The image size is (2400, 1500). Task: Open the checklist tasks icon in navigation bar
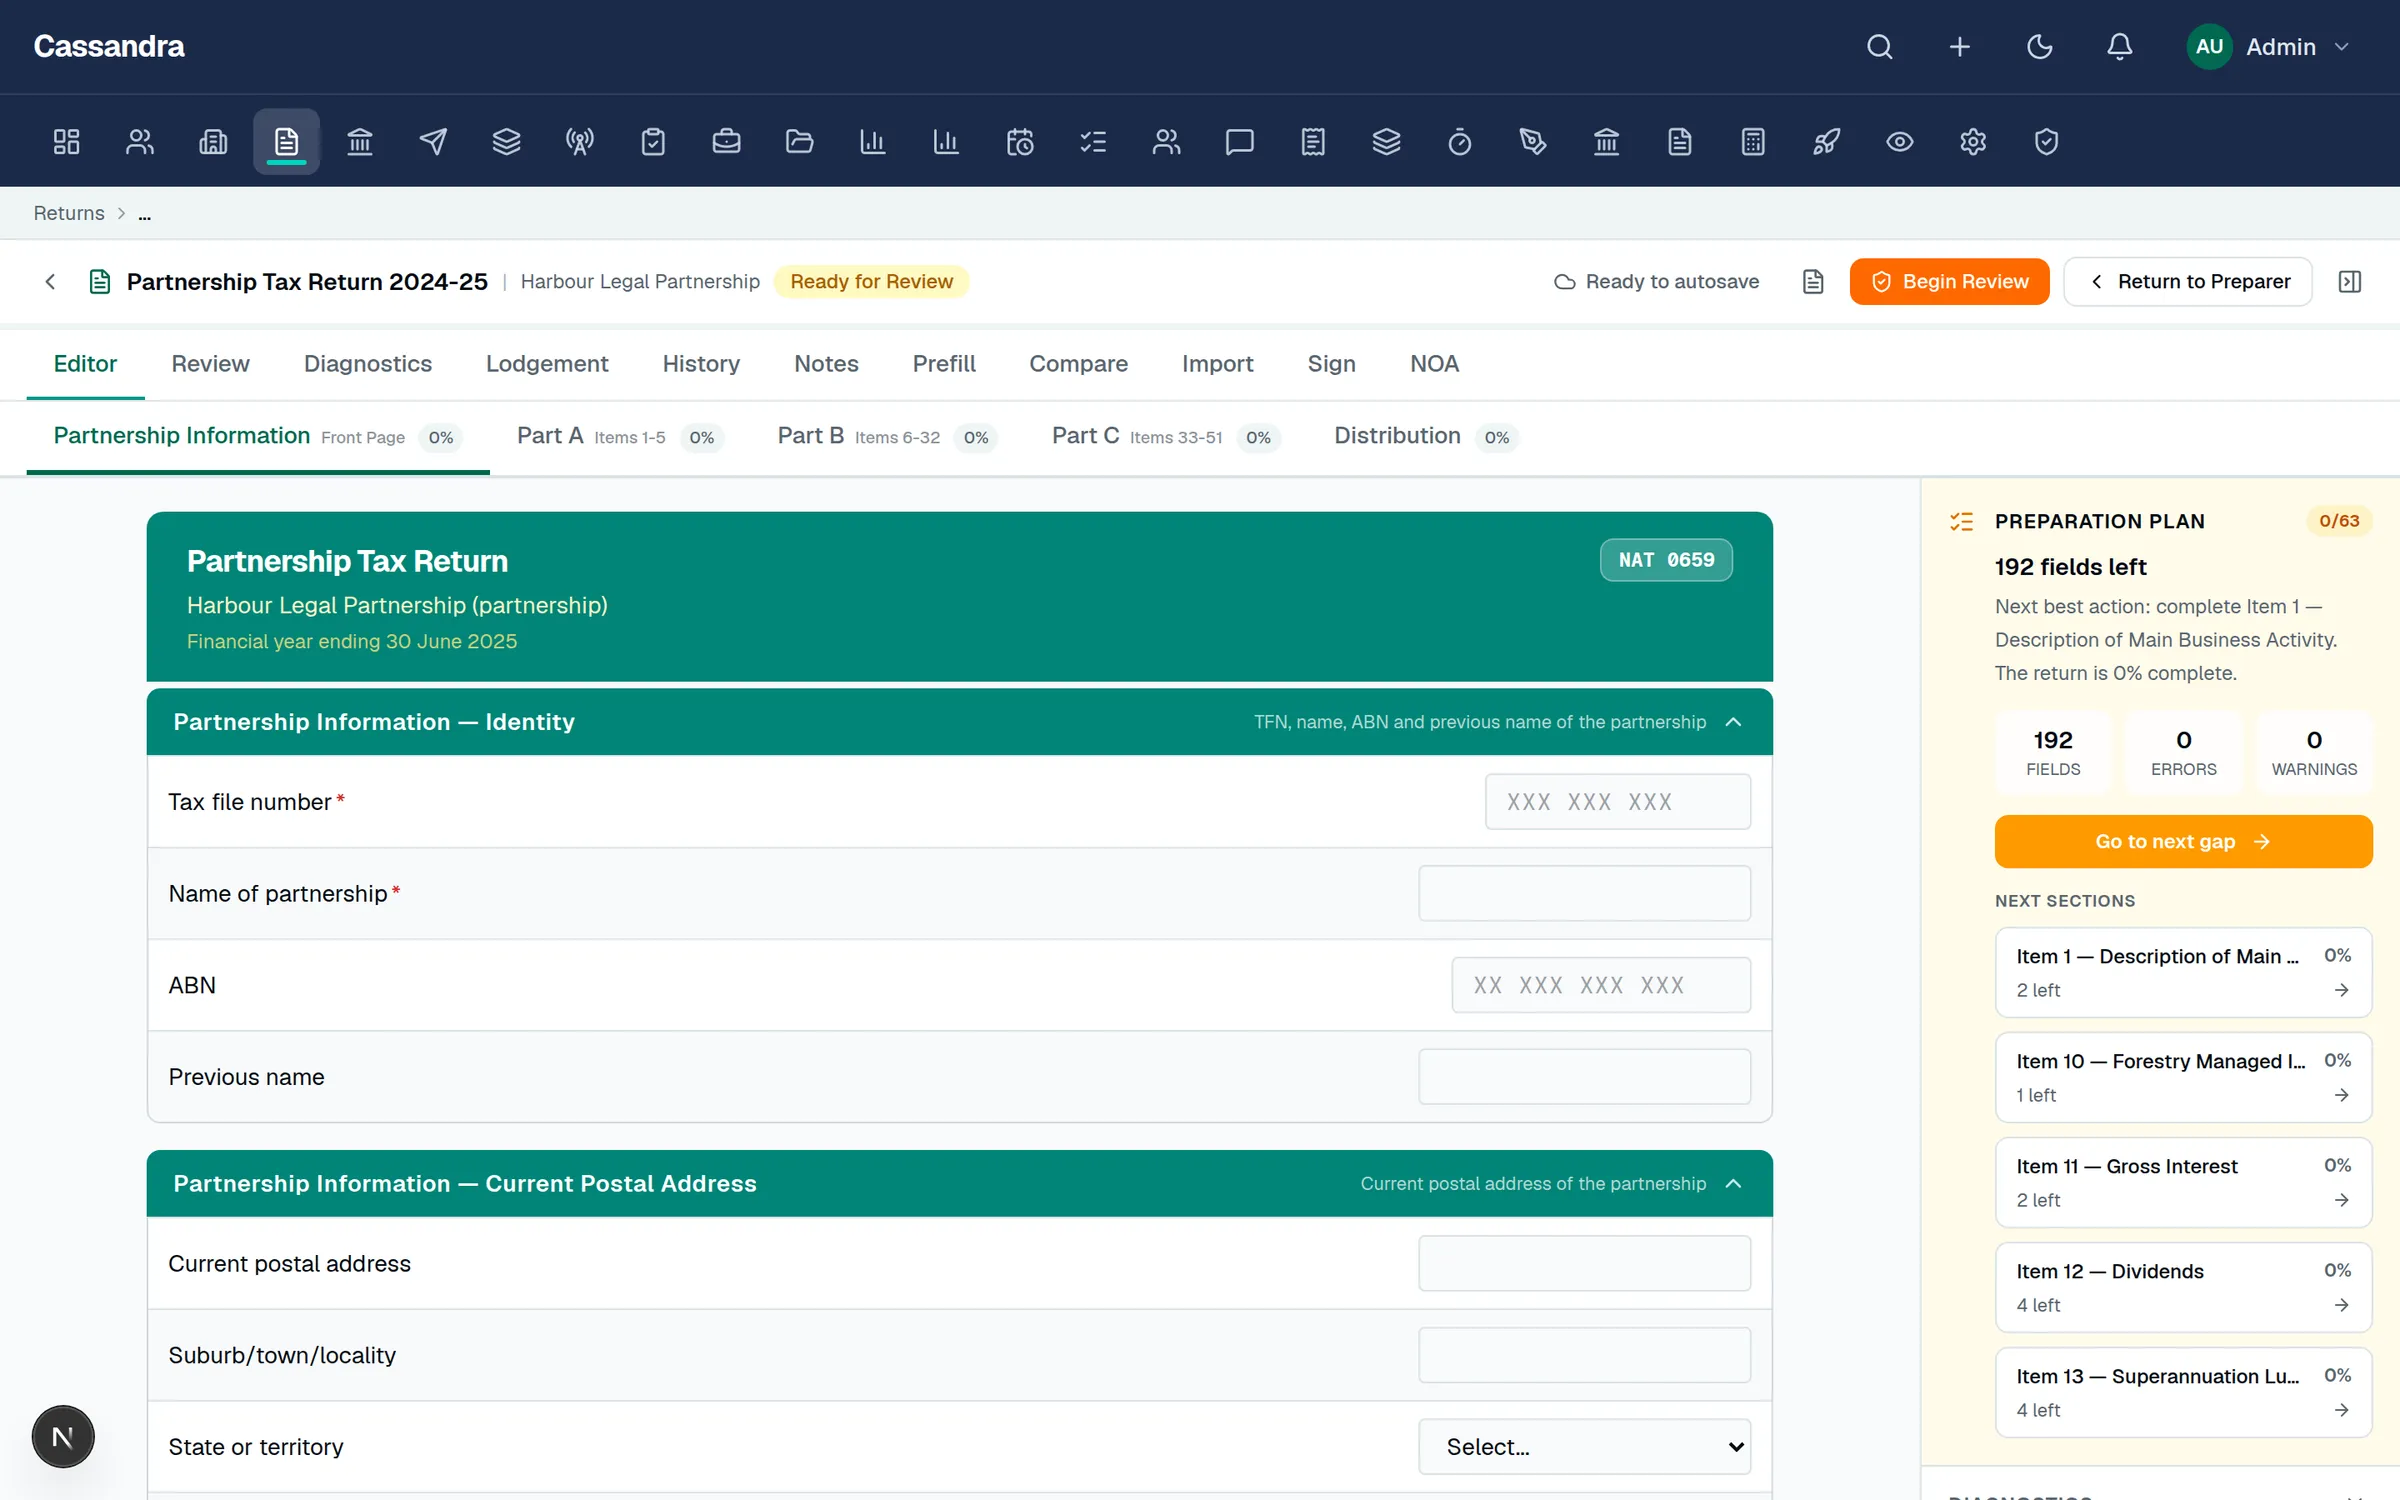coord(1093,142)
